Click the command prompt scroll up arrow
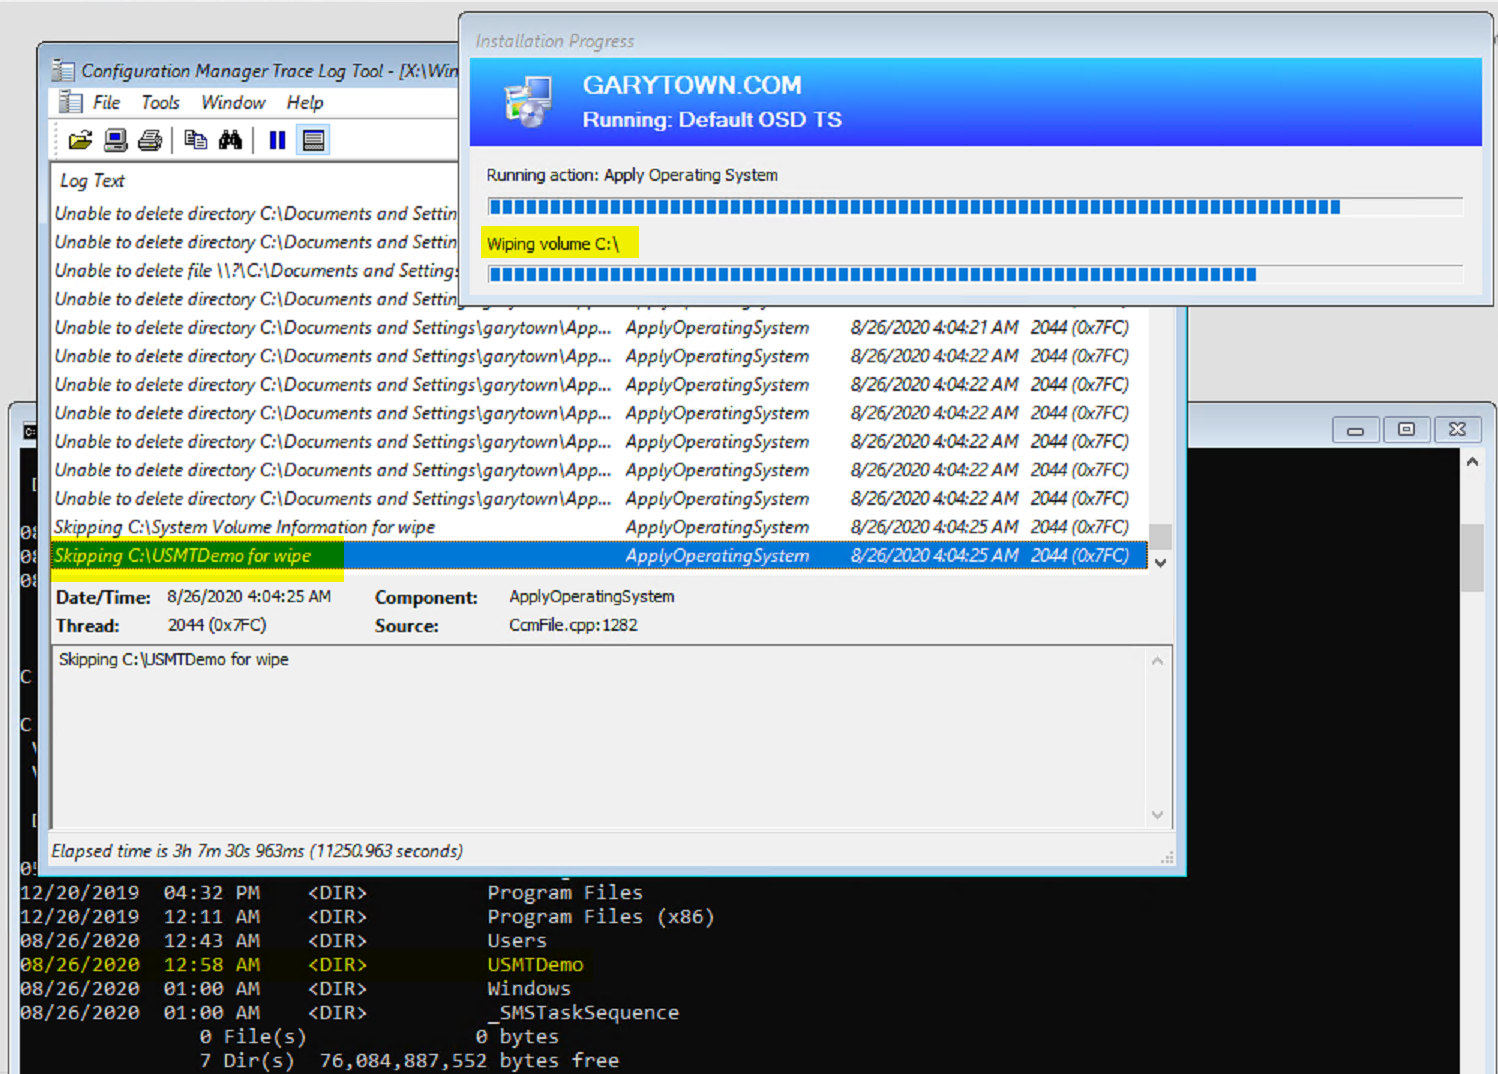This screenshot has height=1074, width=1498. 1472,462
